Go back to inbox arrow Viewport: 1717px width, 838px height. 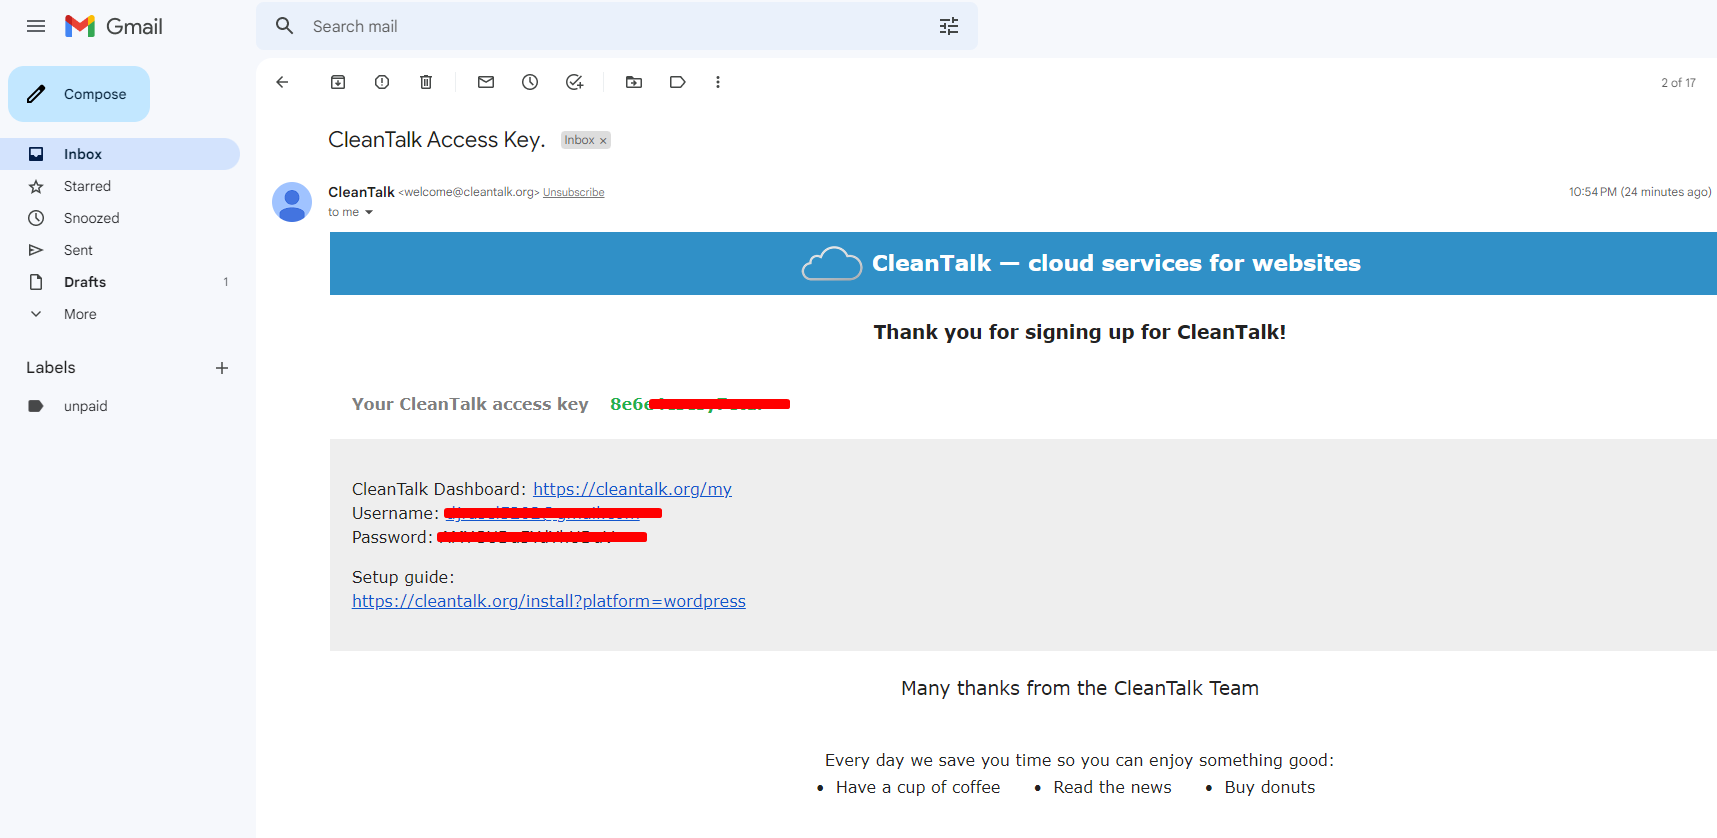[282, 82]
